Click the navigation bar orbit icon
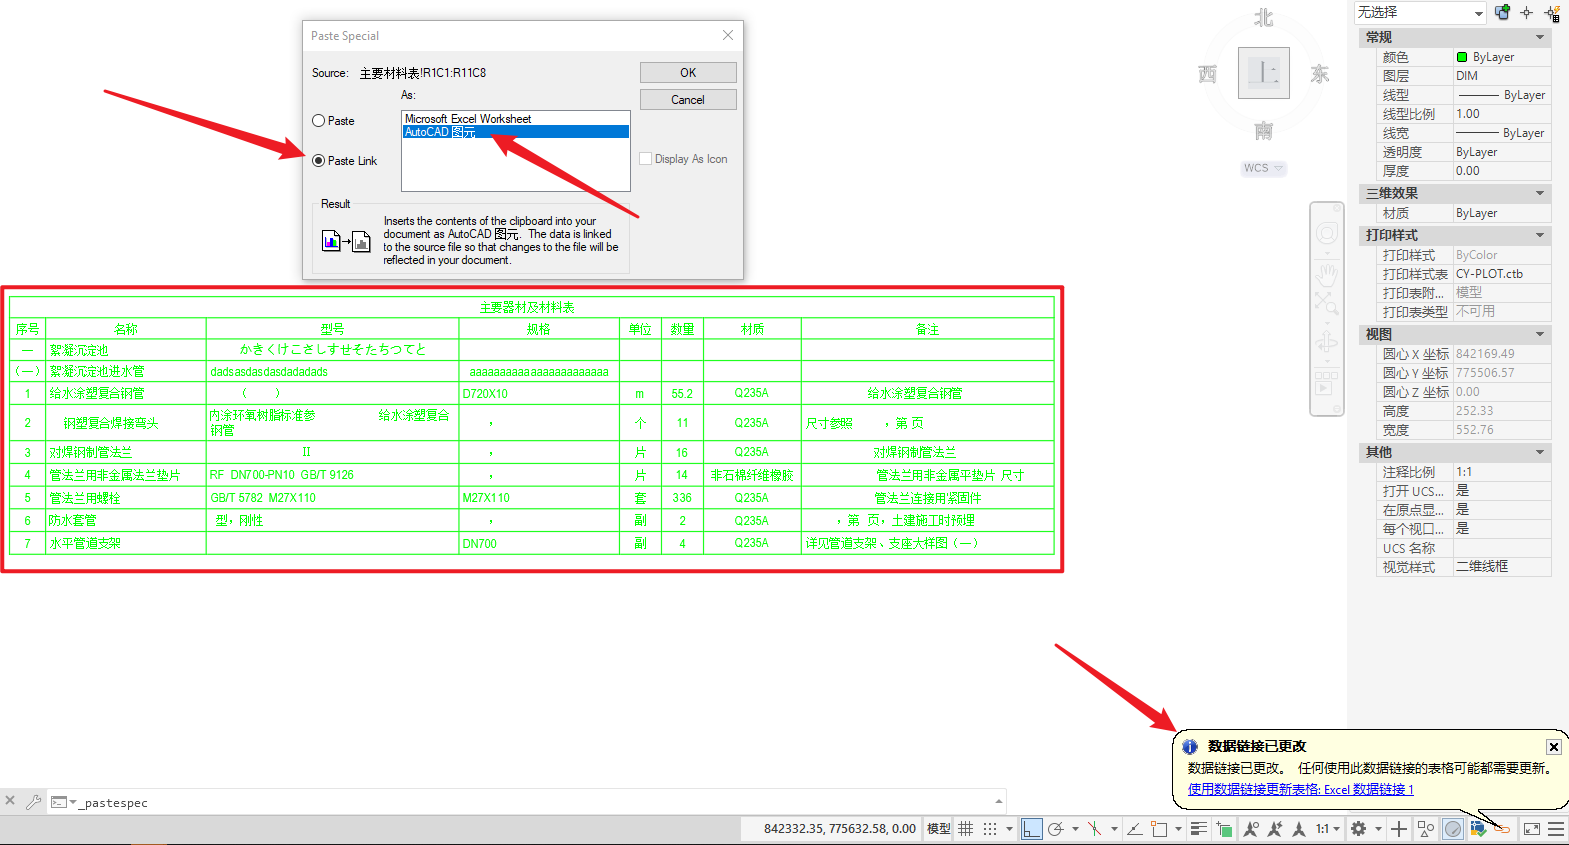The image size is (1569, 845). coord(1327,342)
